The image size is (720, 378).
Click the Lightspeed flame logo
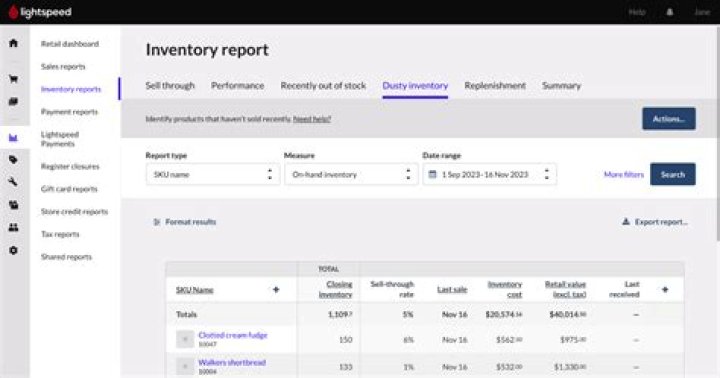click(14, 12)
